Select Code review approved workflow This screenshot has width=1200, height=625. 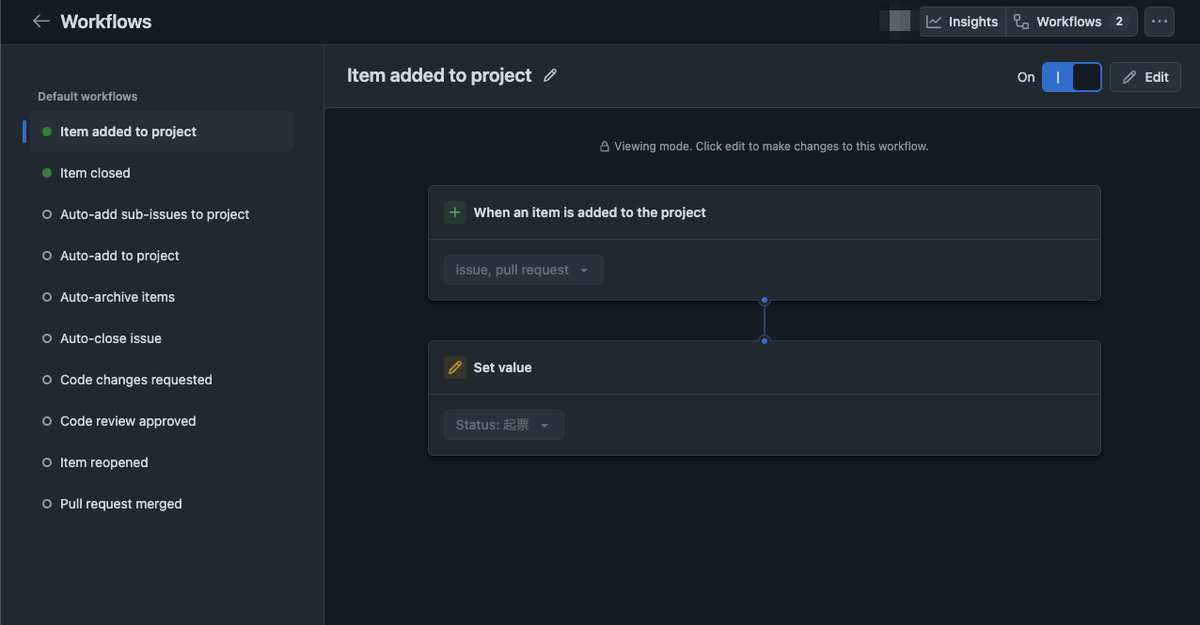pyautogui.click(x=128, y=421)
